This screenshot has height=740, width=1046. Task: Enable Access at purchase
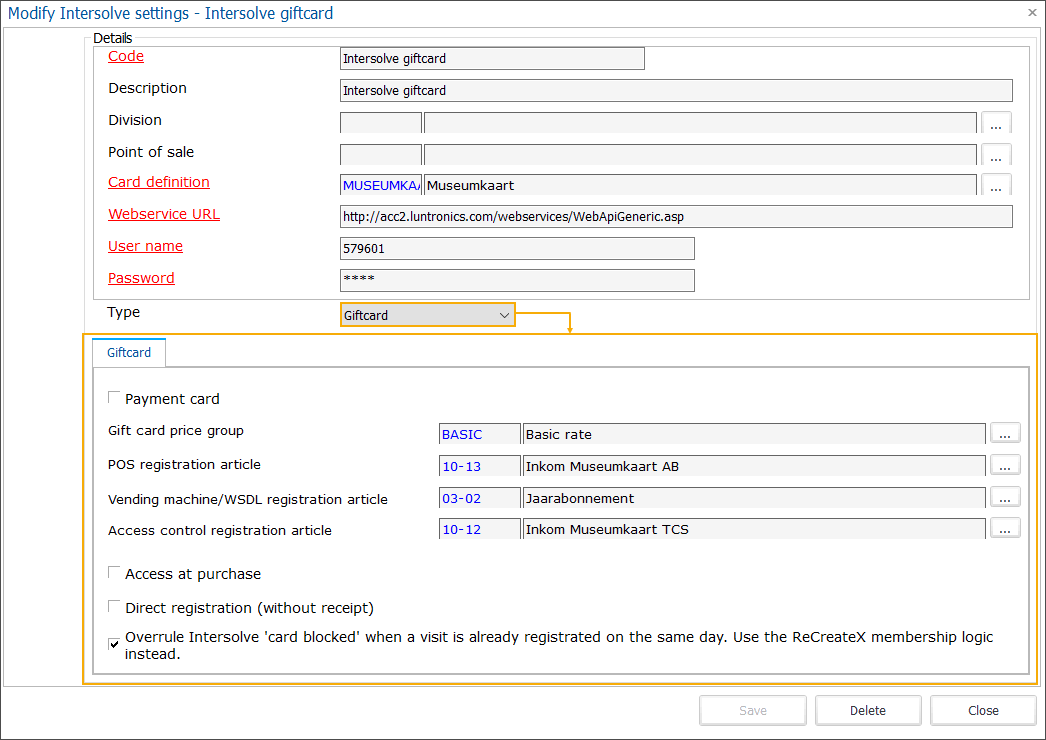point(114,572)
